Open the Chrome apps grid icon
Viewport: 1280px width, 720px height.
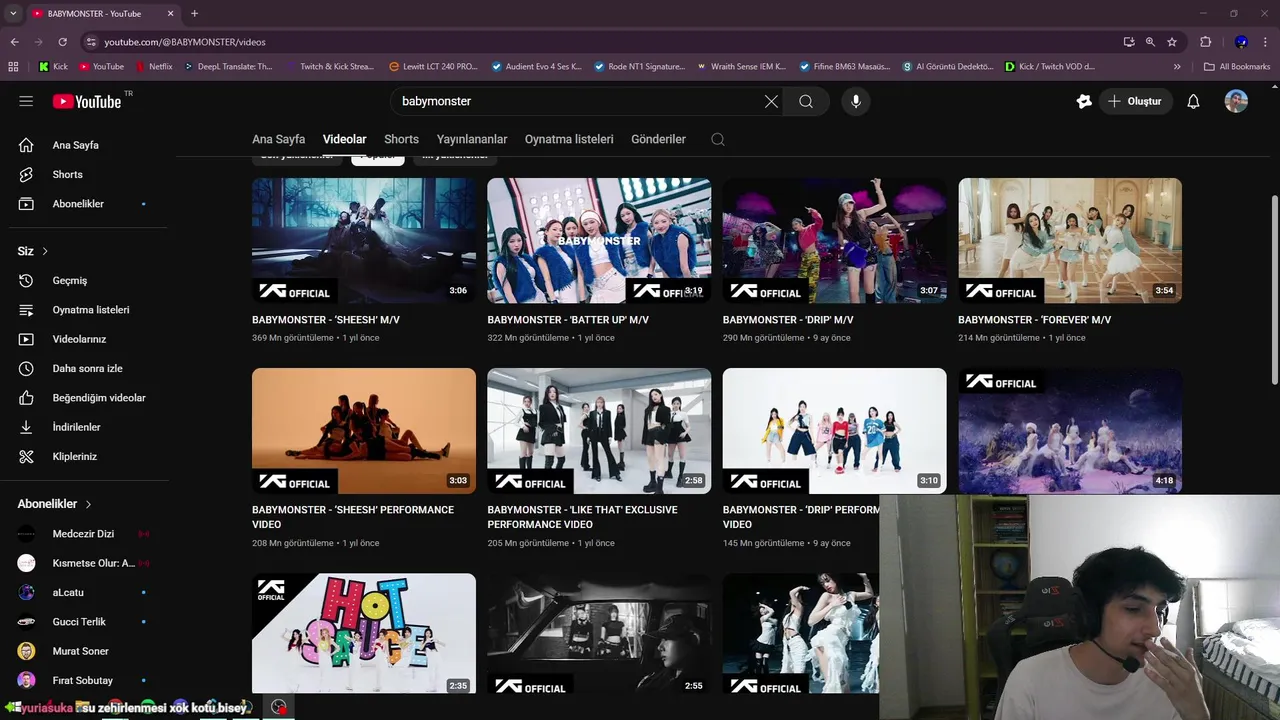point(13,67)
